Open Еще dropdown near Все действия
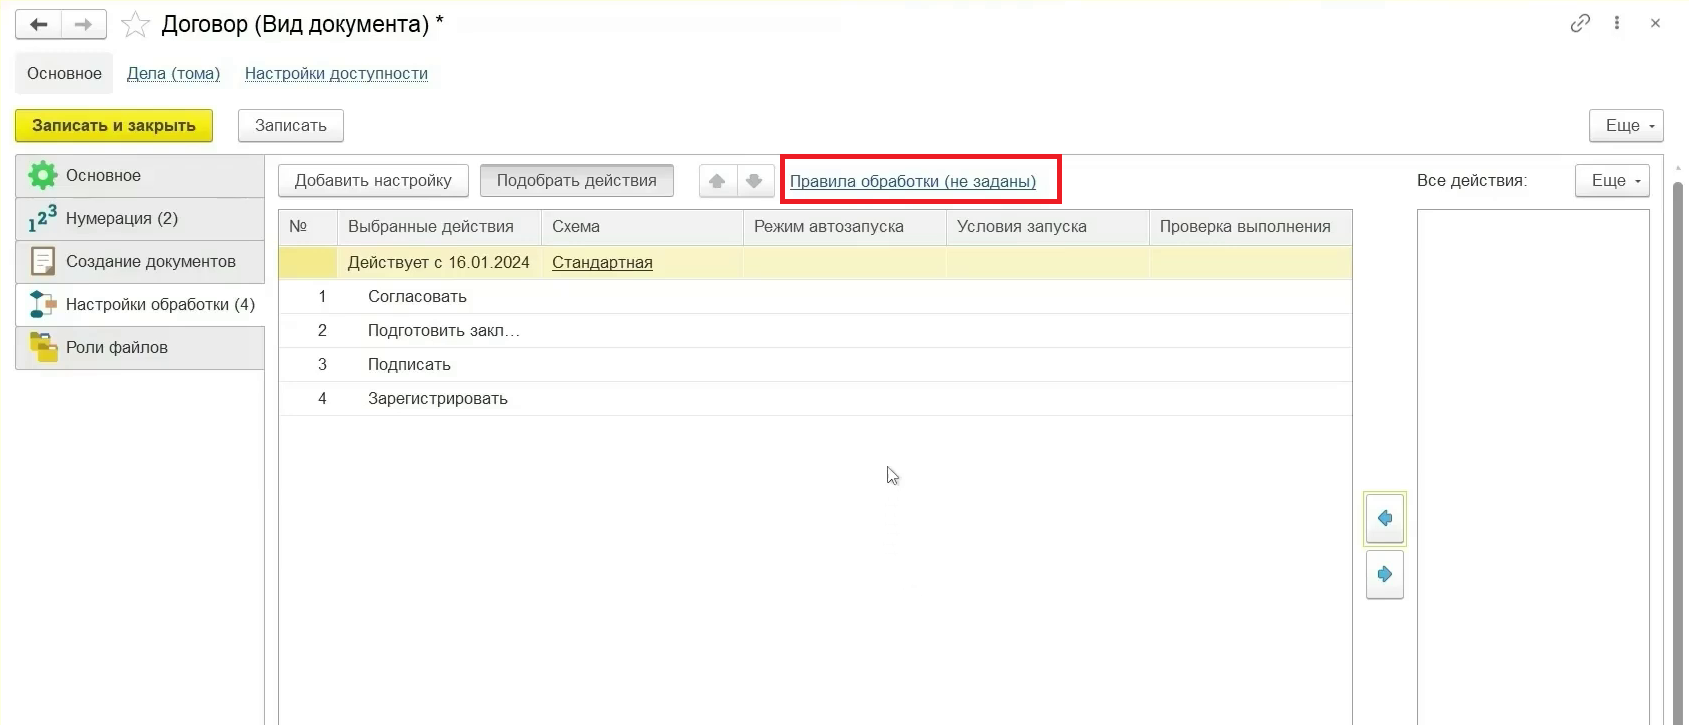 click(1611, 181)
